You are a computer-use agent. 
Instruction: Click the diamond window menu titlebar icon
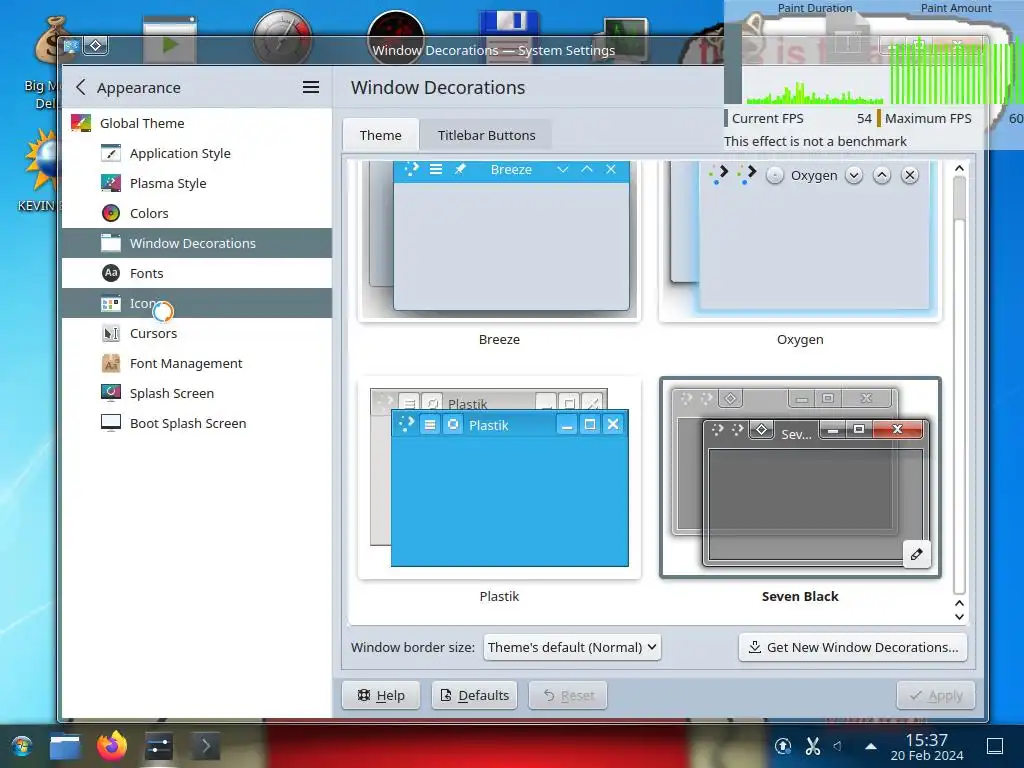[95, 45]
